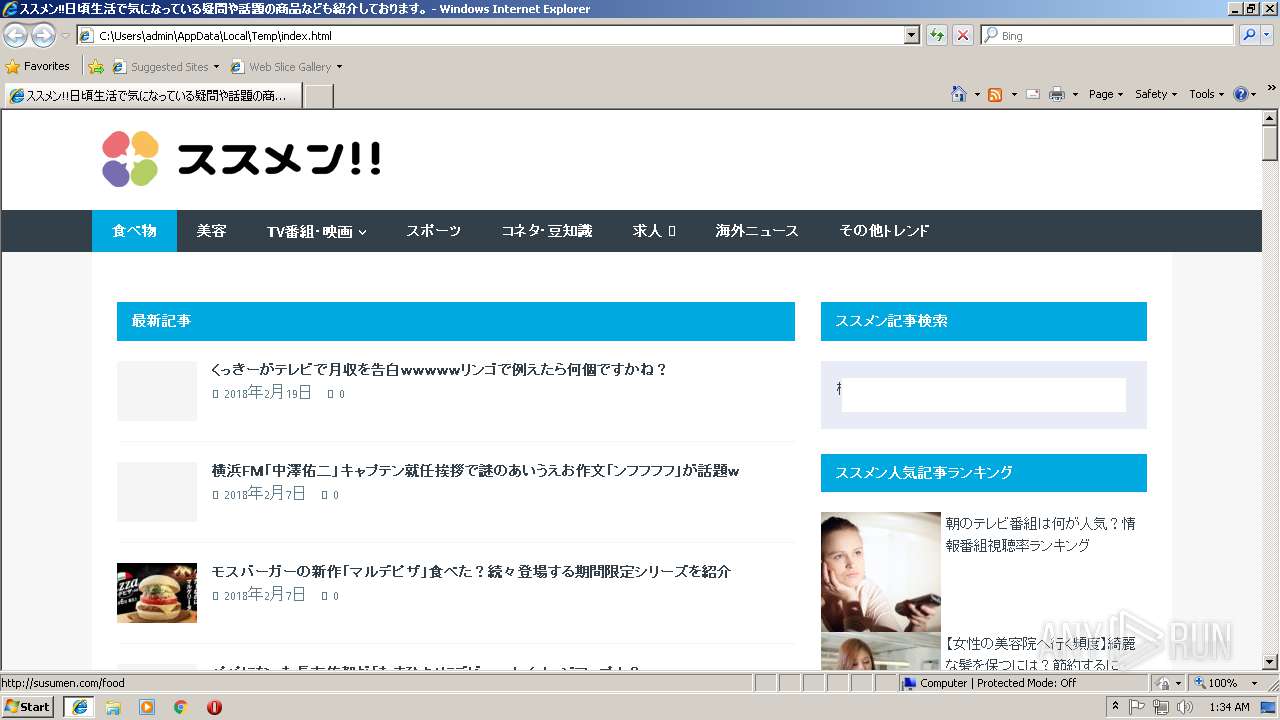Viewport: 1280px width, 720px height.
Task: Click the Print icon
Action: click(x=1057, y=94)
